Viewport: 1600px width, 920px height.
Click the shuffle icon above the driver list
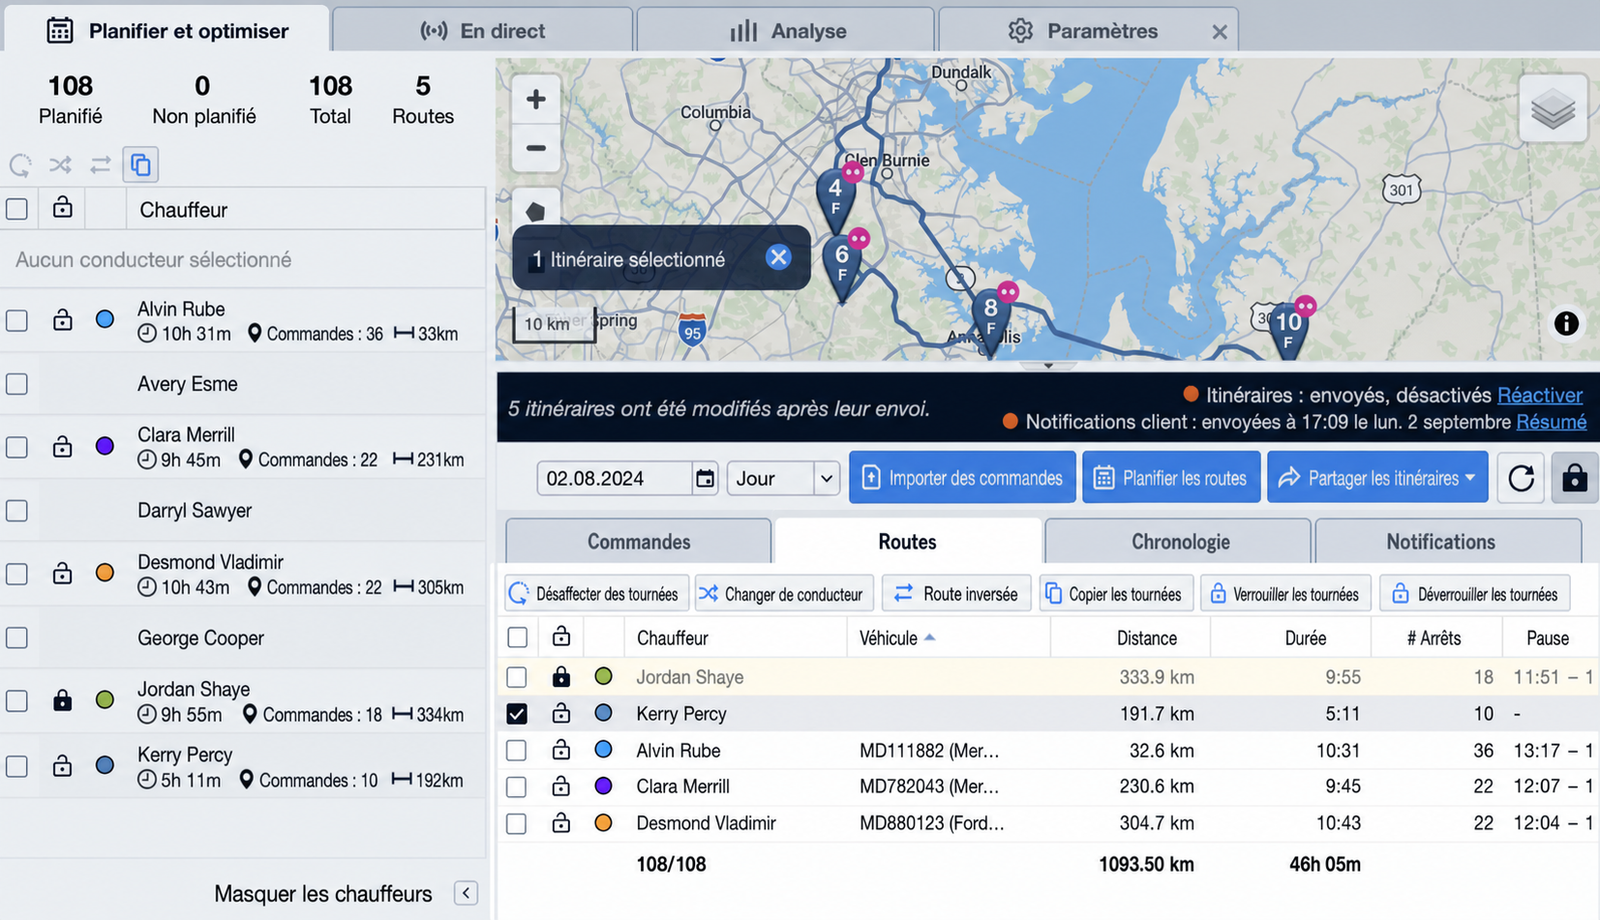(x=60, y=165)
